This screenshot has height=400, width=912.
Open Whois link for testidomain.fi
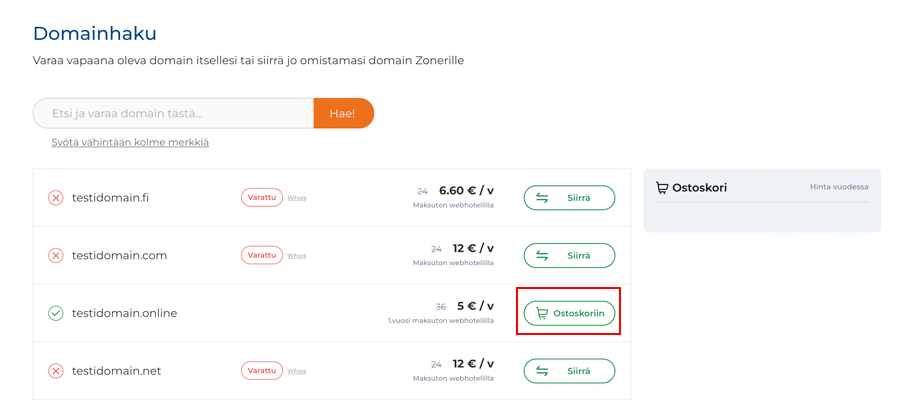pos(297,198)
